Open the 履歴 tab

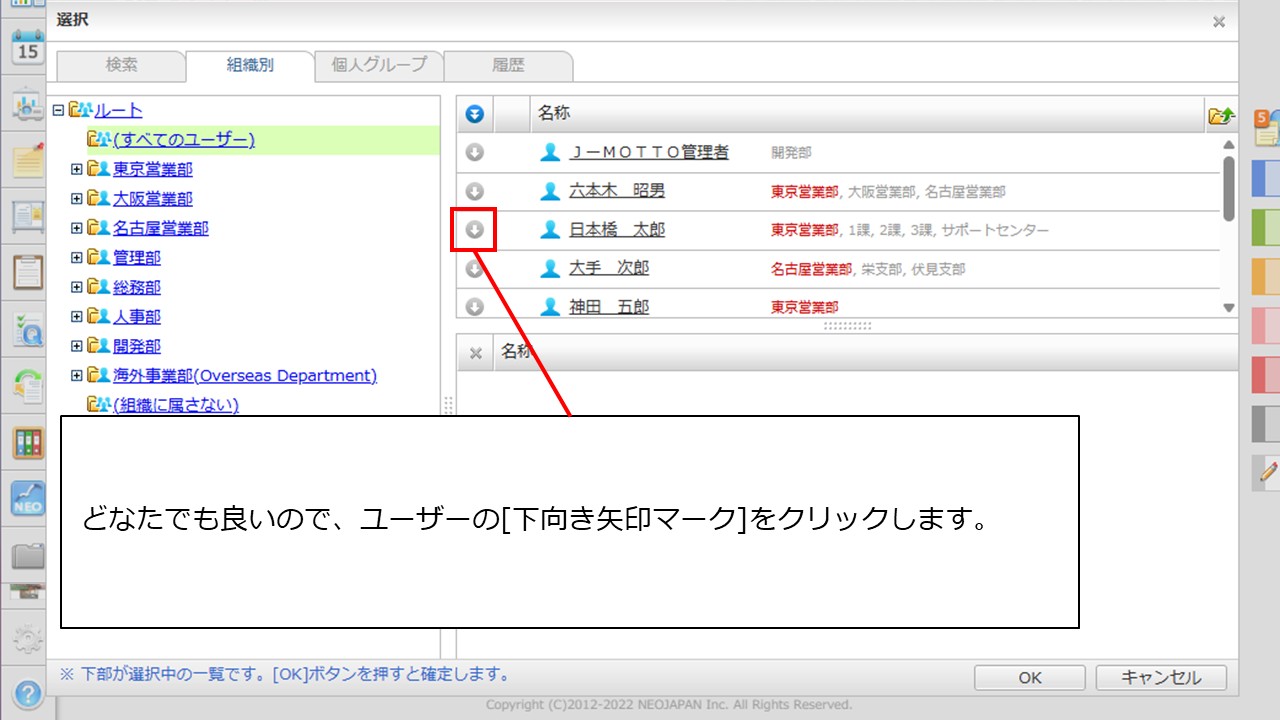pos(508,65)
